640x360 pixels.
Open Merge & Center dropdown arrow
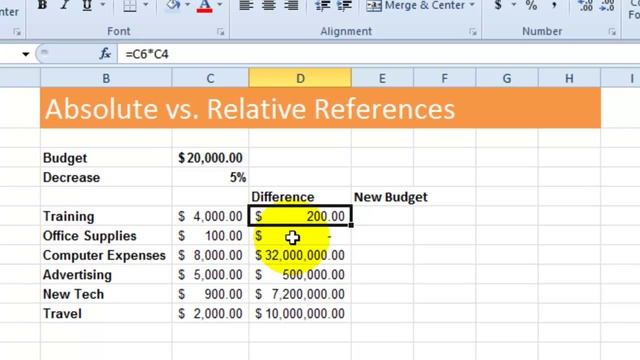[x=472, y=5]
